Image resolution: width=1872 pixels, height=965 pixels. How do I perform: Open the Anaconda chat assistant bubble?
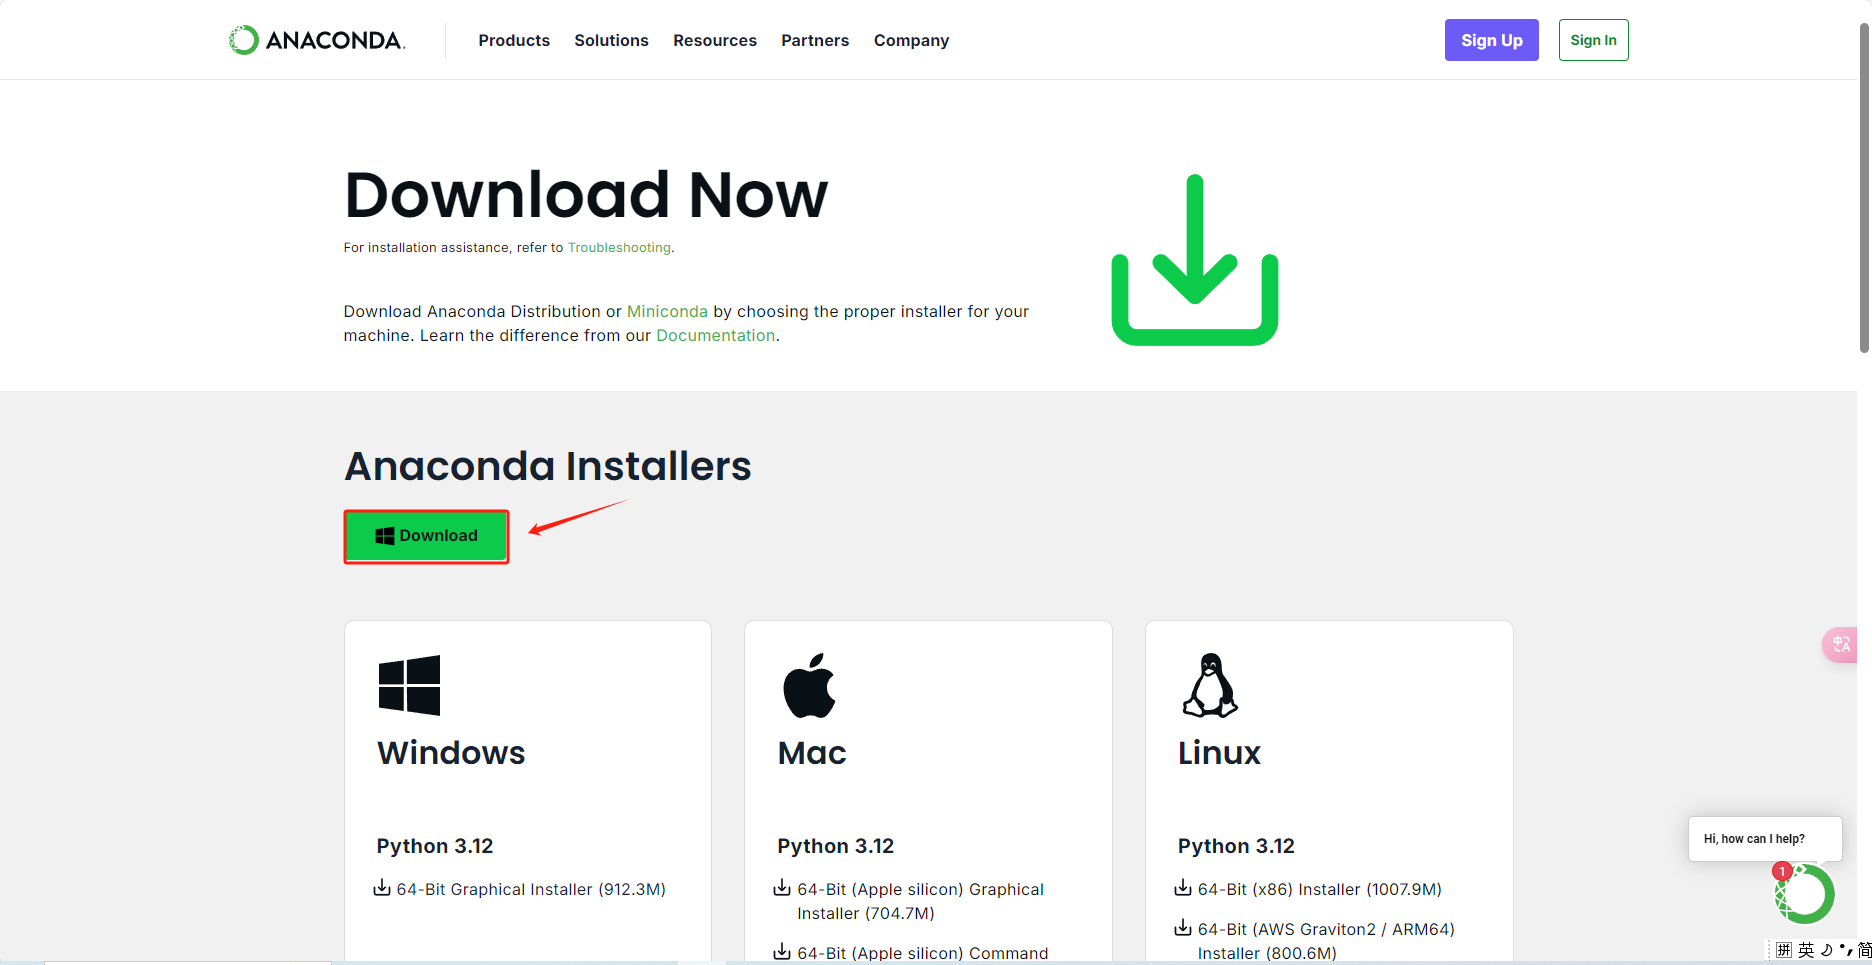coord(1805,894)
